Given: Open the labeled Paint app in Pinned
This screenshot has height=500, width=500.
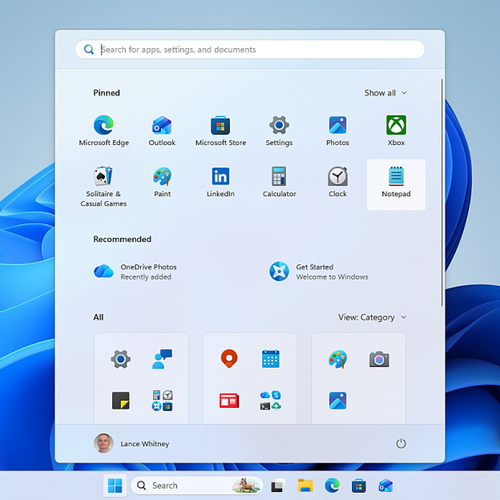Looking at the screenshot, I should pos(162,182).
